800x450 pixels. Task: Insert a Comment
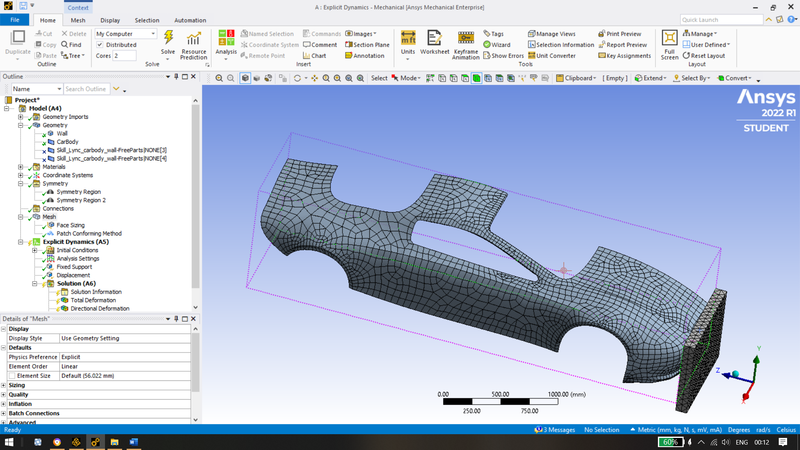click(320, 45)
